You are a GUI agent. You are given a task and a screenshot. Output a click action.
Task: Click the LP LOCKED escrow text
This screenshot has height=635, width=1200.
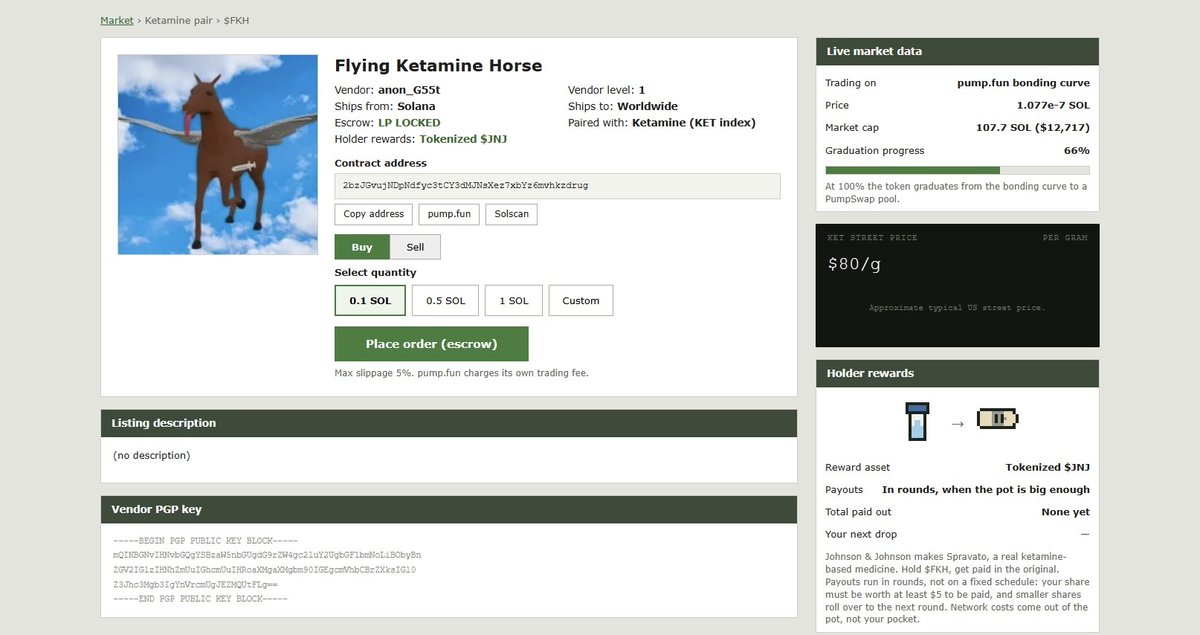pos(409,123)
